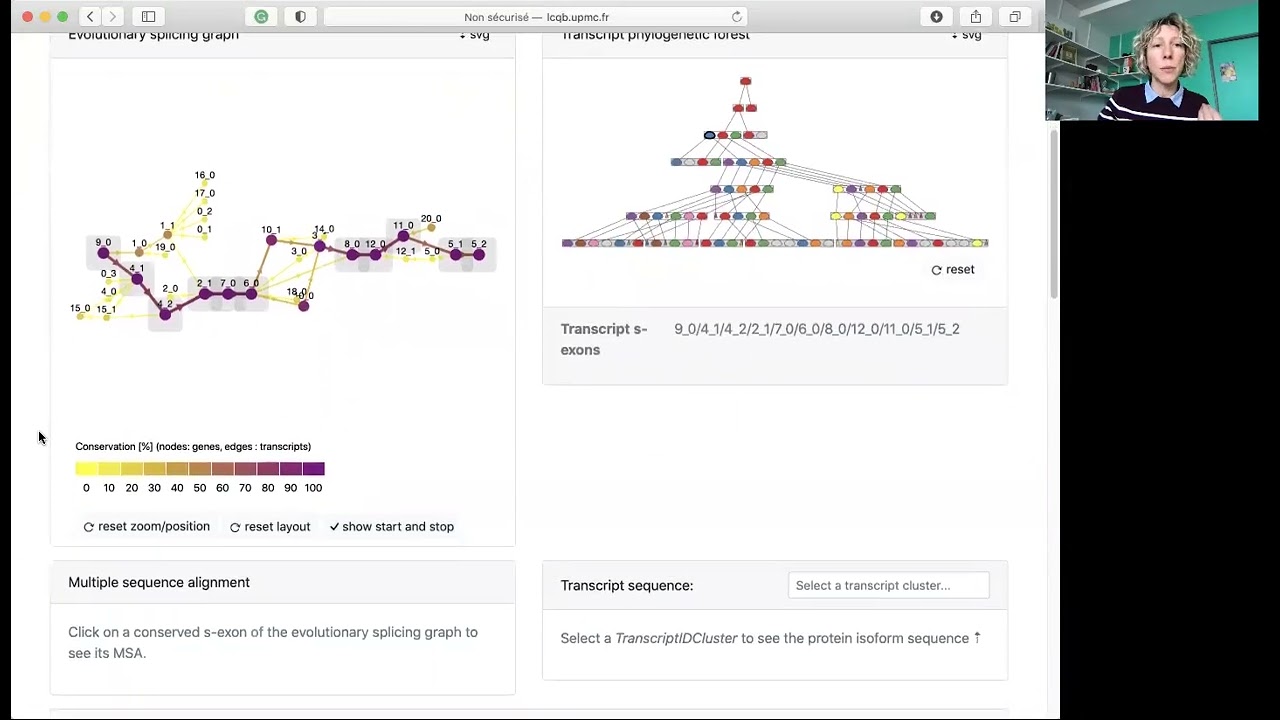
Task: Download the transcript phylogenetic forest svg
Action: (966, 35)
